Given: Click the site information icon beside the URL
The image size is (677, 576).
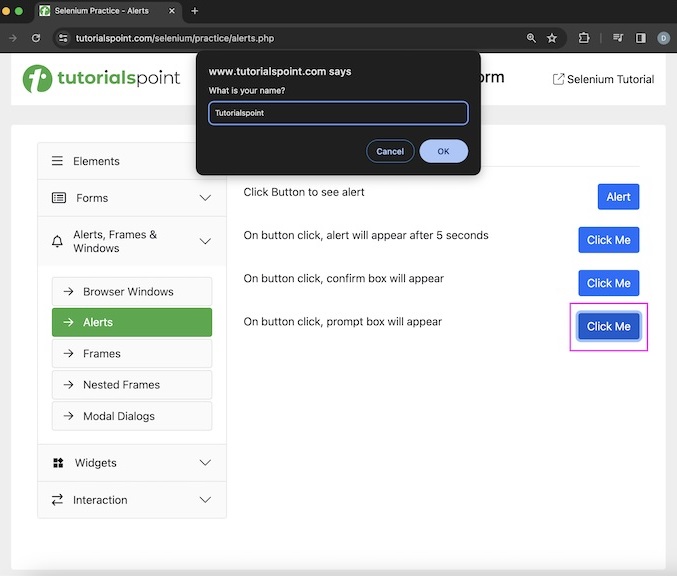Looking at the screenshot, I should [63, 38].
